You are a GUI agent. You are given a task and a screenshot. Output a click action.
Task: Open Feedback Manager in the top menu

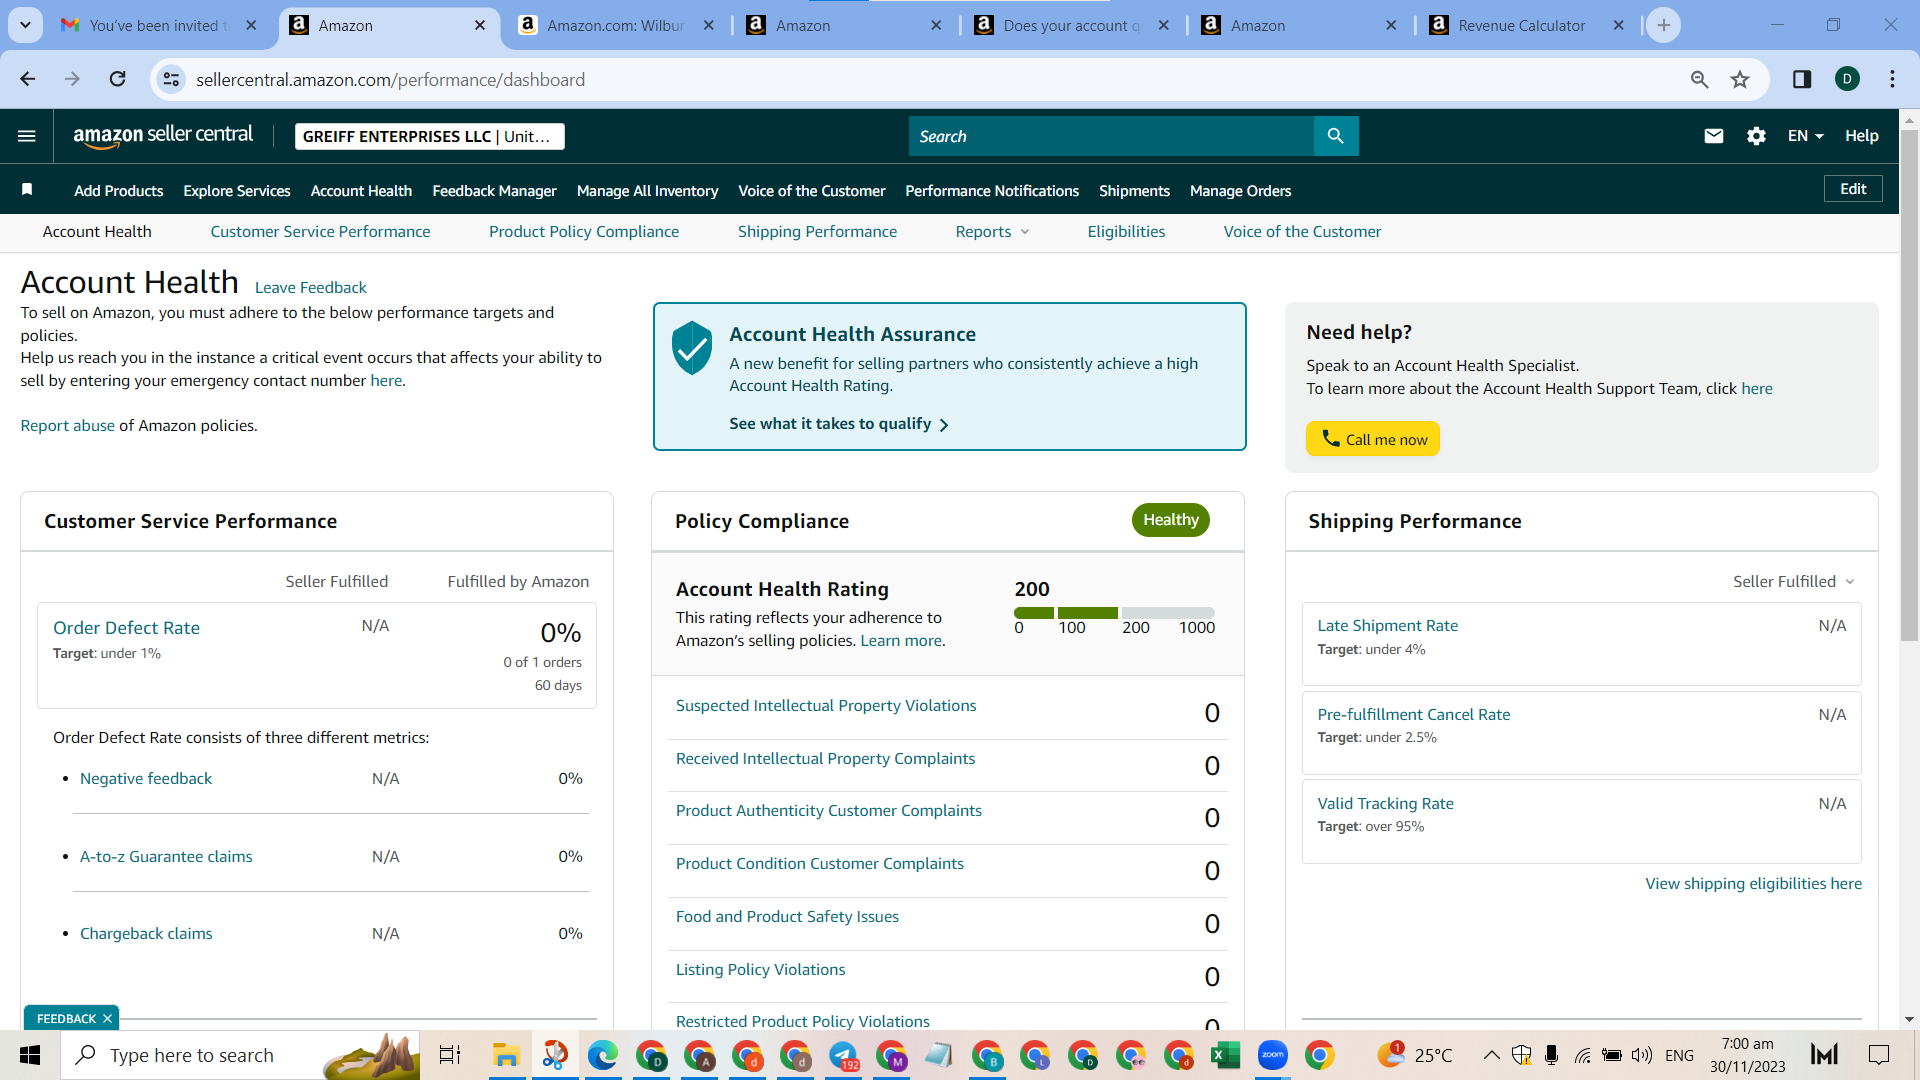tap(494, 191)
